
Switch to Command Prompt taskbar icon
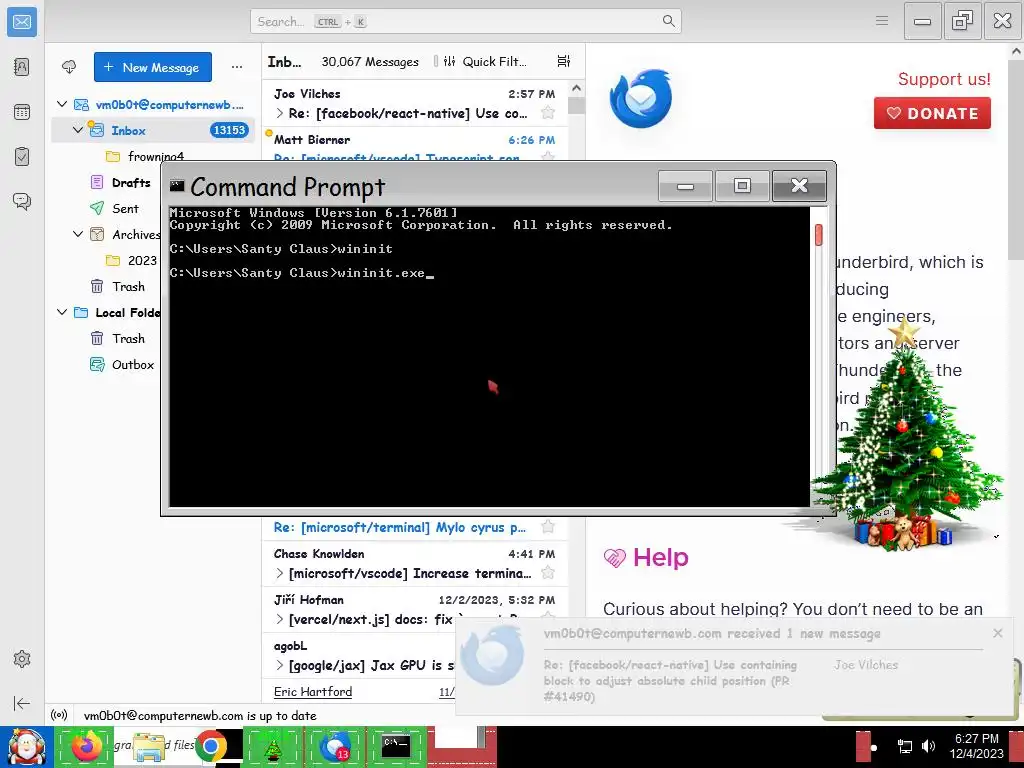[396, 747]
